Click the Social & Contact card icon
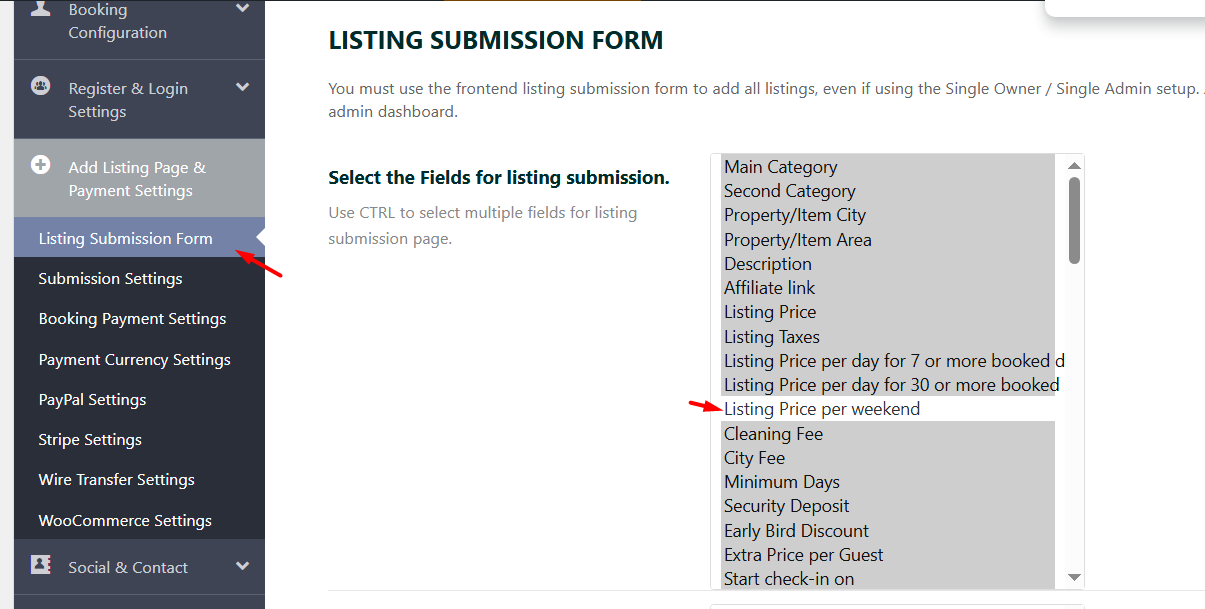This screenshot has height=609, width=1205. click(x=40, y=564)
